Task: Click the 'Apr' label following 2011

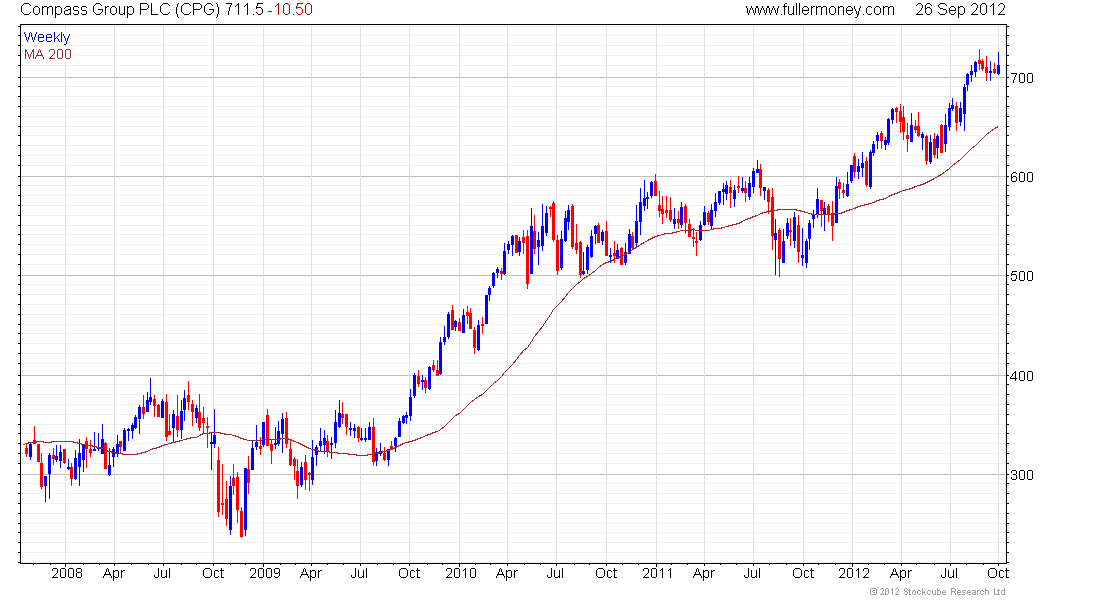Action: tap(704, 574)
